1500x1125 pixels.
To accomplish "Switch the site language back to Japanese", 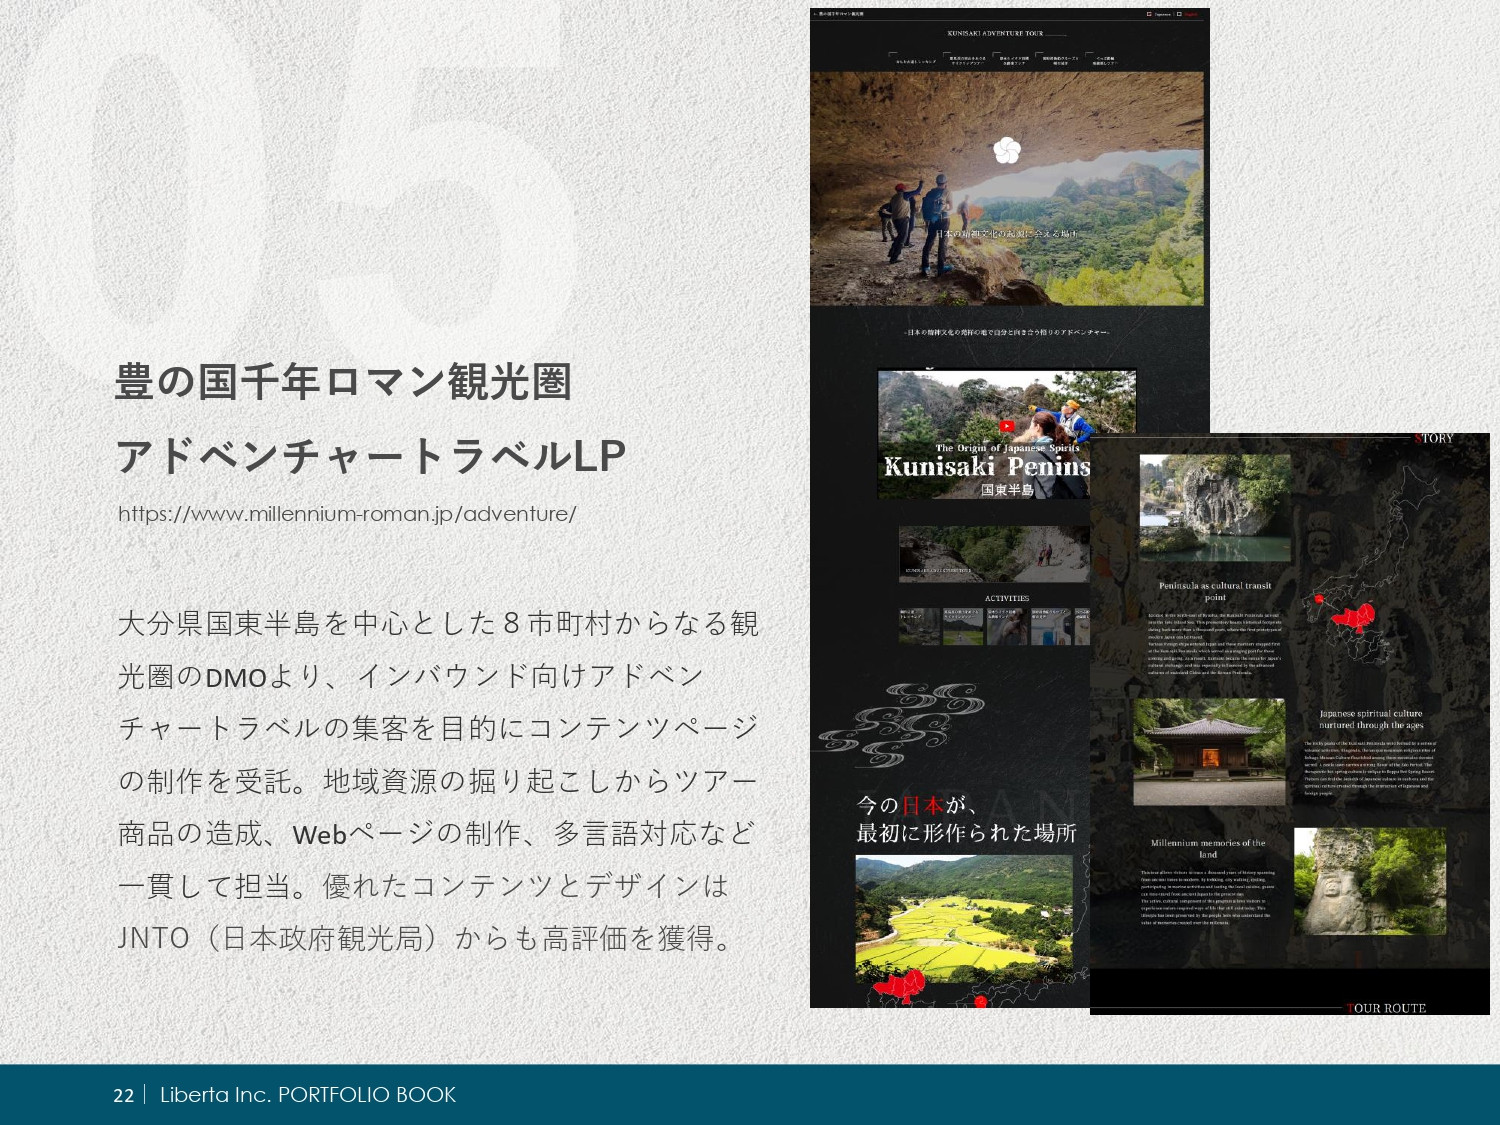I will [x=1161, y=15].
